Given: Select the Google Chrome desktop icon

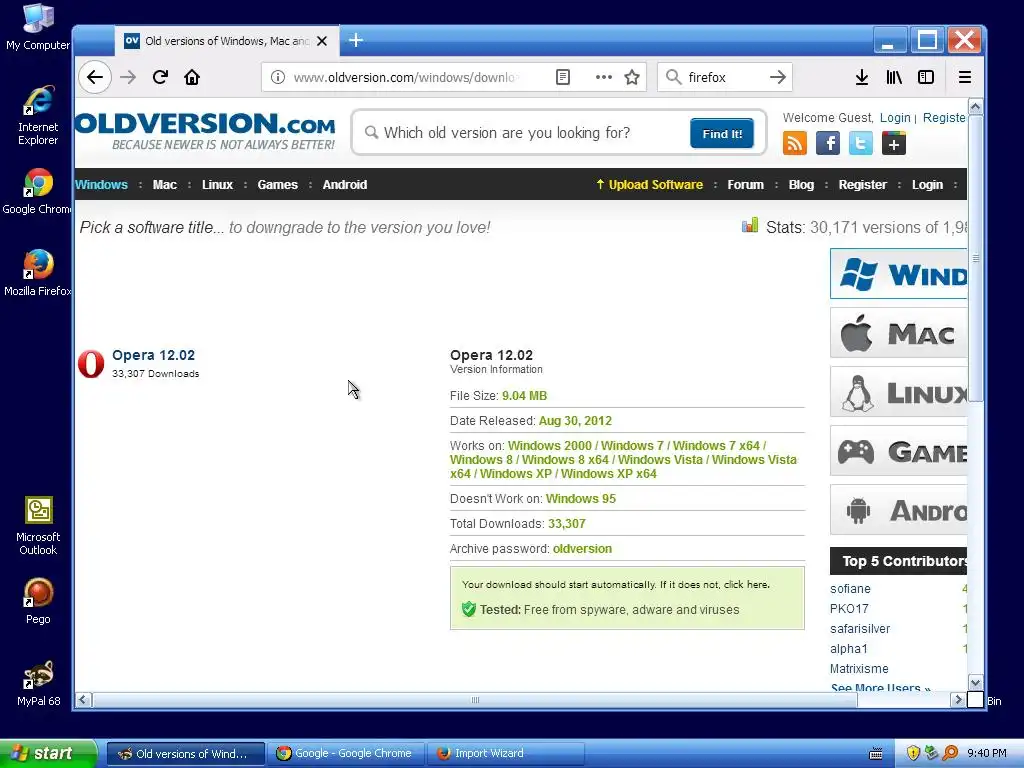Looking at the screenshot, I should point(37,191).
